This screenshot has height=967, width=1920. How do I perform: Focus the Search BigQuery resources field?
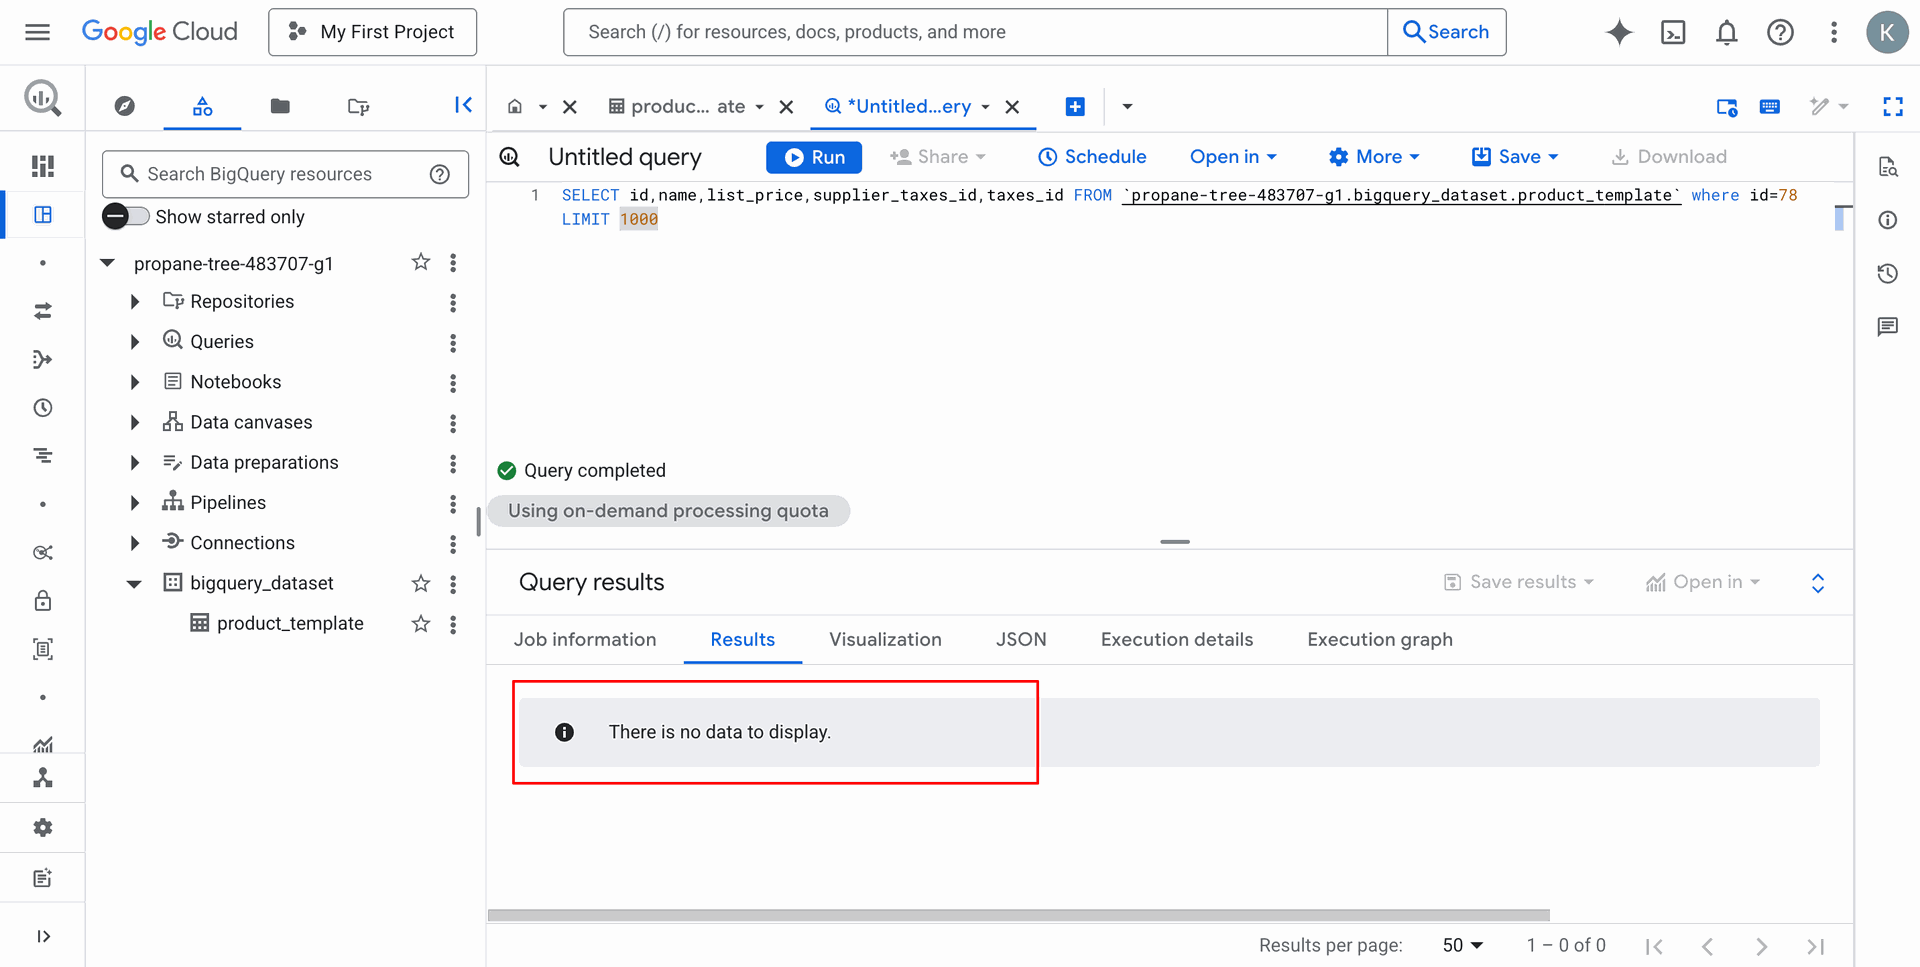click(x=285, y=174)
